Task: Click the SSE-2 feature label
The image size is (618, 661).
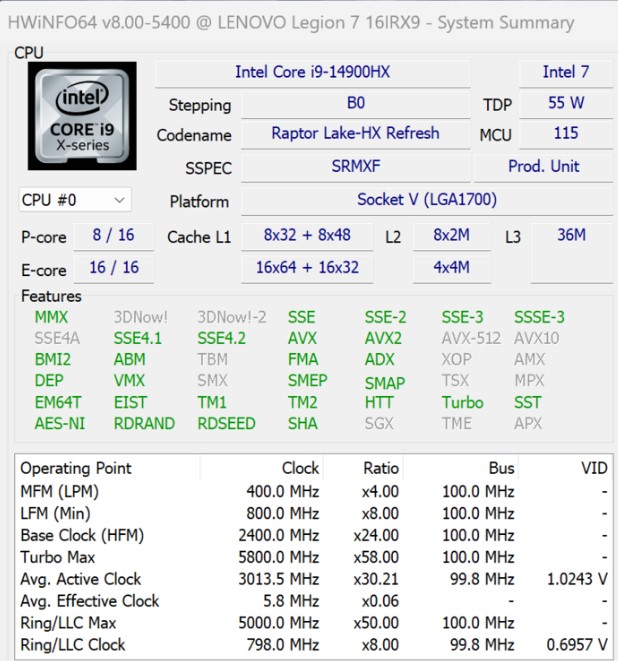Action: click(385, 317)
